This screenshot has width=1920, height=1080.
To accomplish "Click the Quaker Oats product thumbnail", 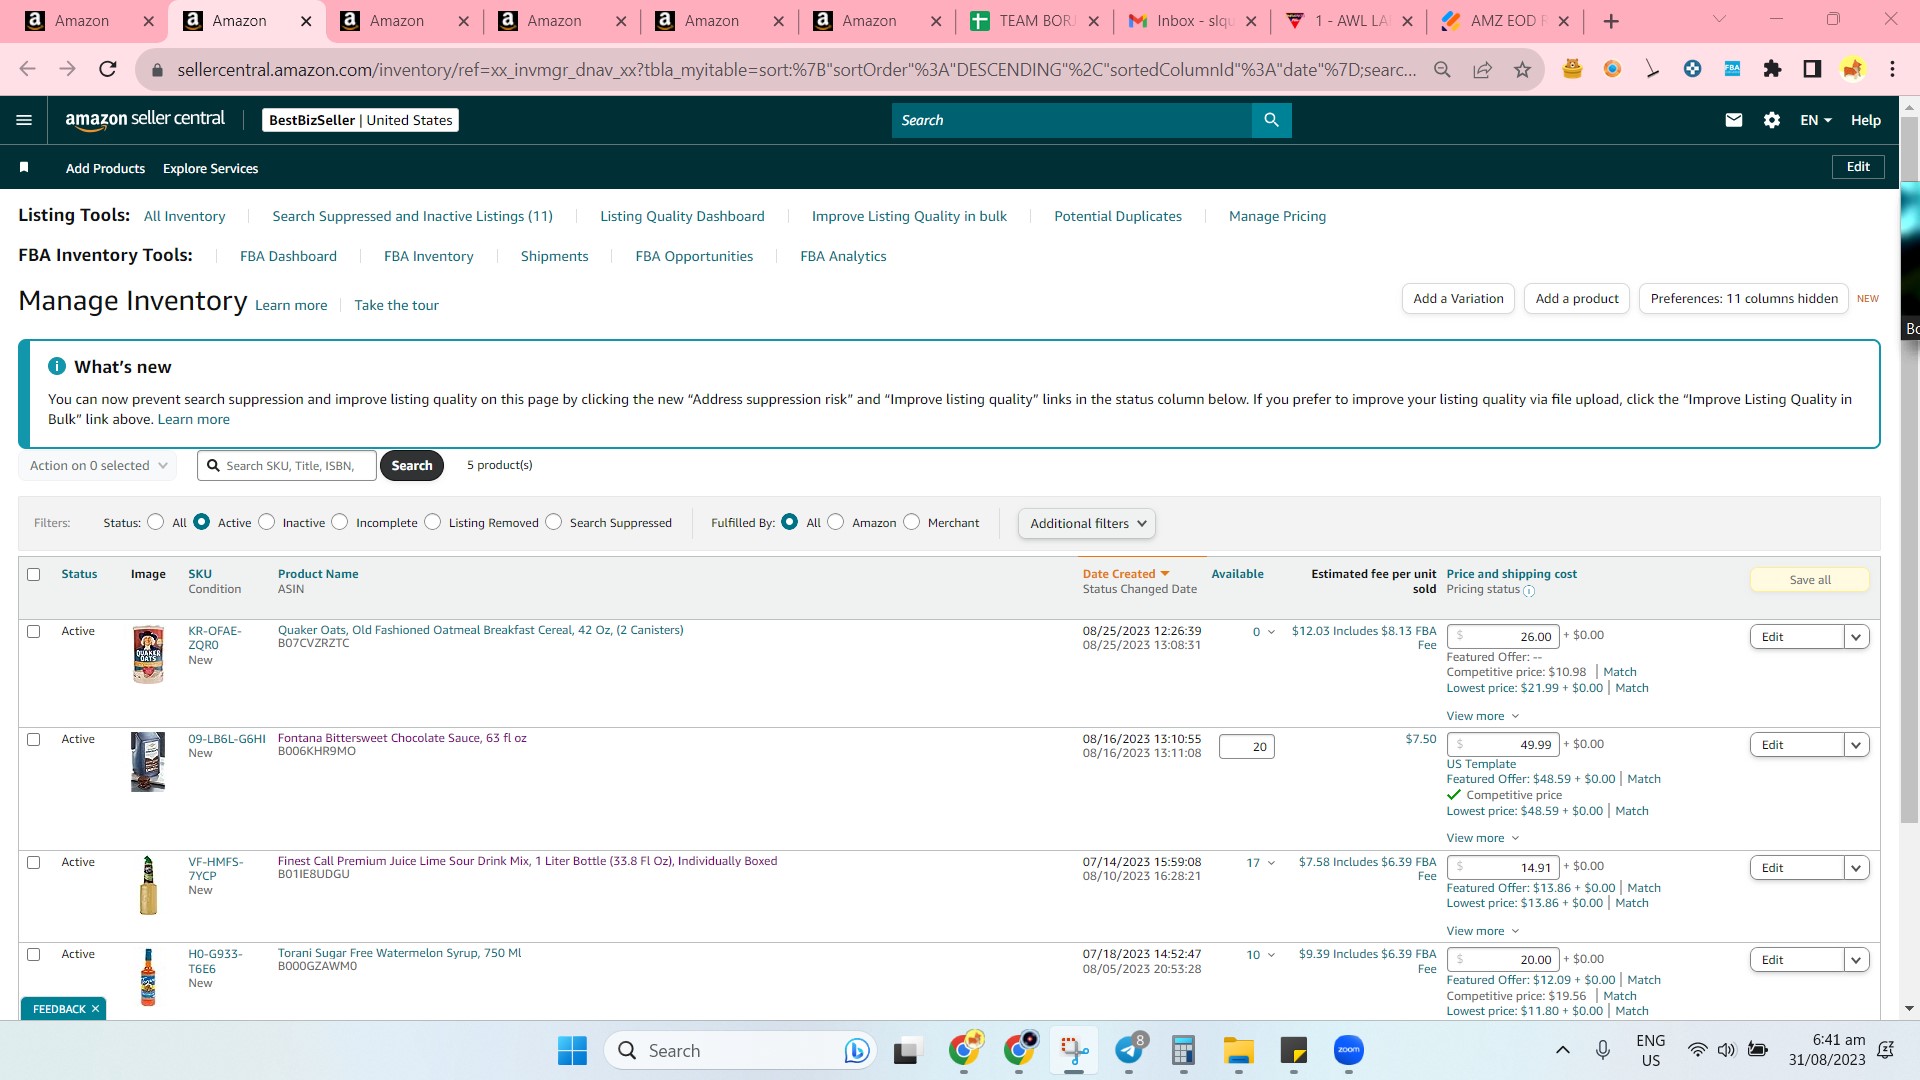I will (148, 655).
